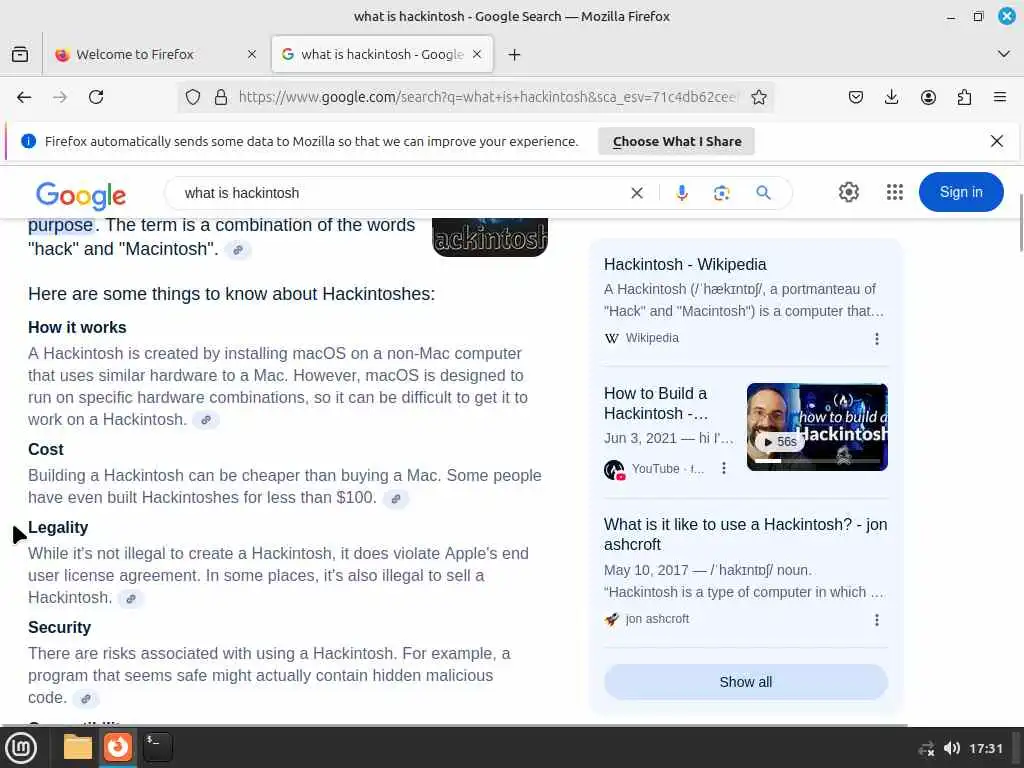Play the how to build Hackintosh video thumbnail
Image resolution: width=1024 pixels, height=768 pixels.
817,427
